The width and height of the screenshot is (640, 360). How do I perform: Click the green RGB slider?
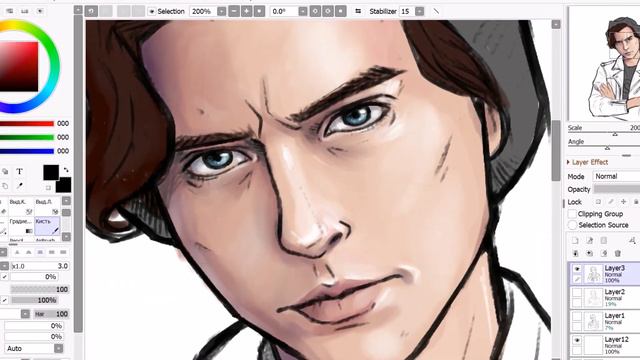pyautogui.click(x=27, y=137)
